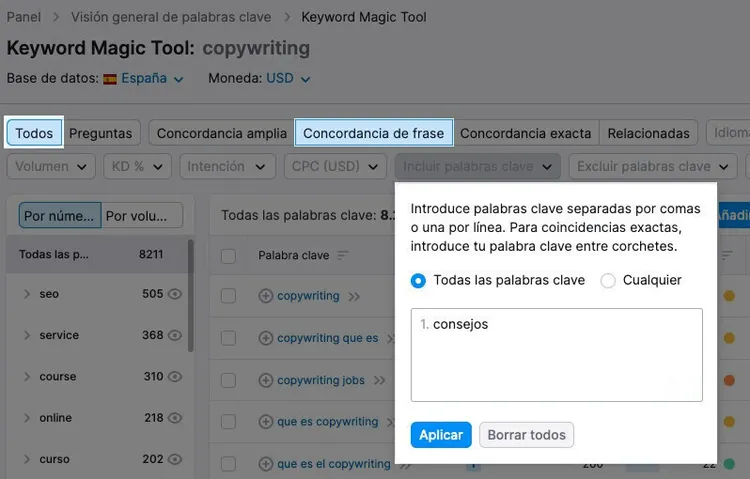Check the select-all checkbox in table header
The height and width of the screenshot is (479, 750).
point(228,256)
